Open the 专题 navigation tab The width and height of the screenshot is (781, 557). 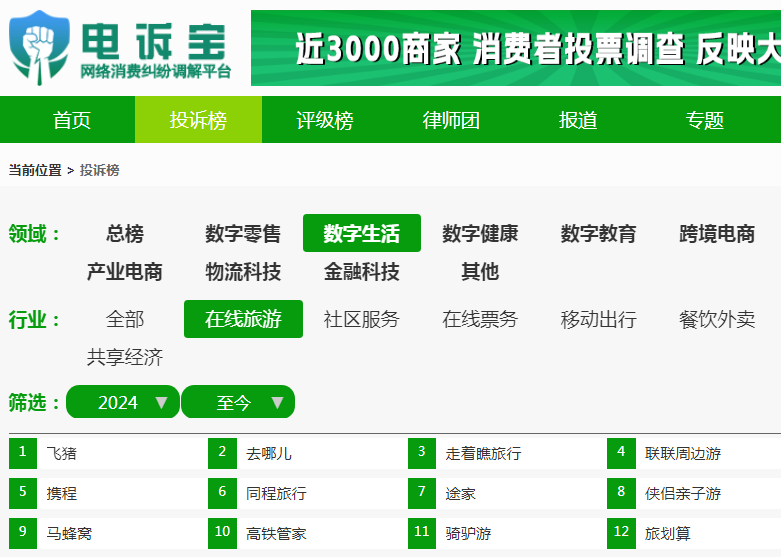704,120
